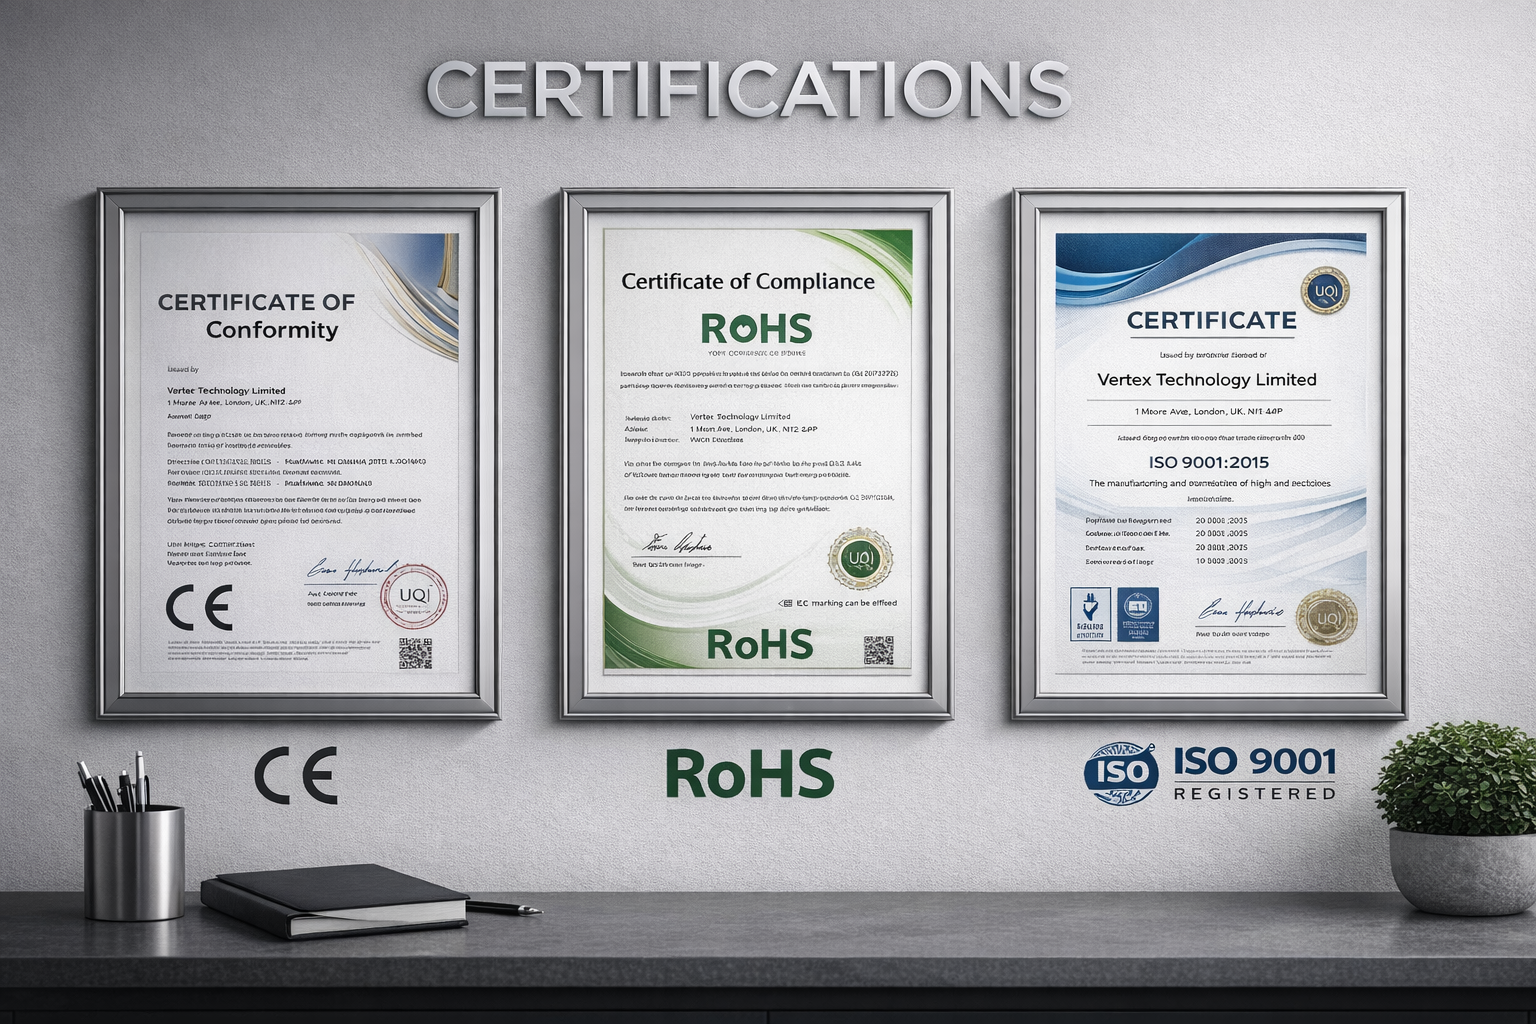This screenshot has width=1536, height=1024.
Task: Click the black notebook on the desk
Action: [334, 900]
